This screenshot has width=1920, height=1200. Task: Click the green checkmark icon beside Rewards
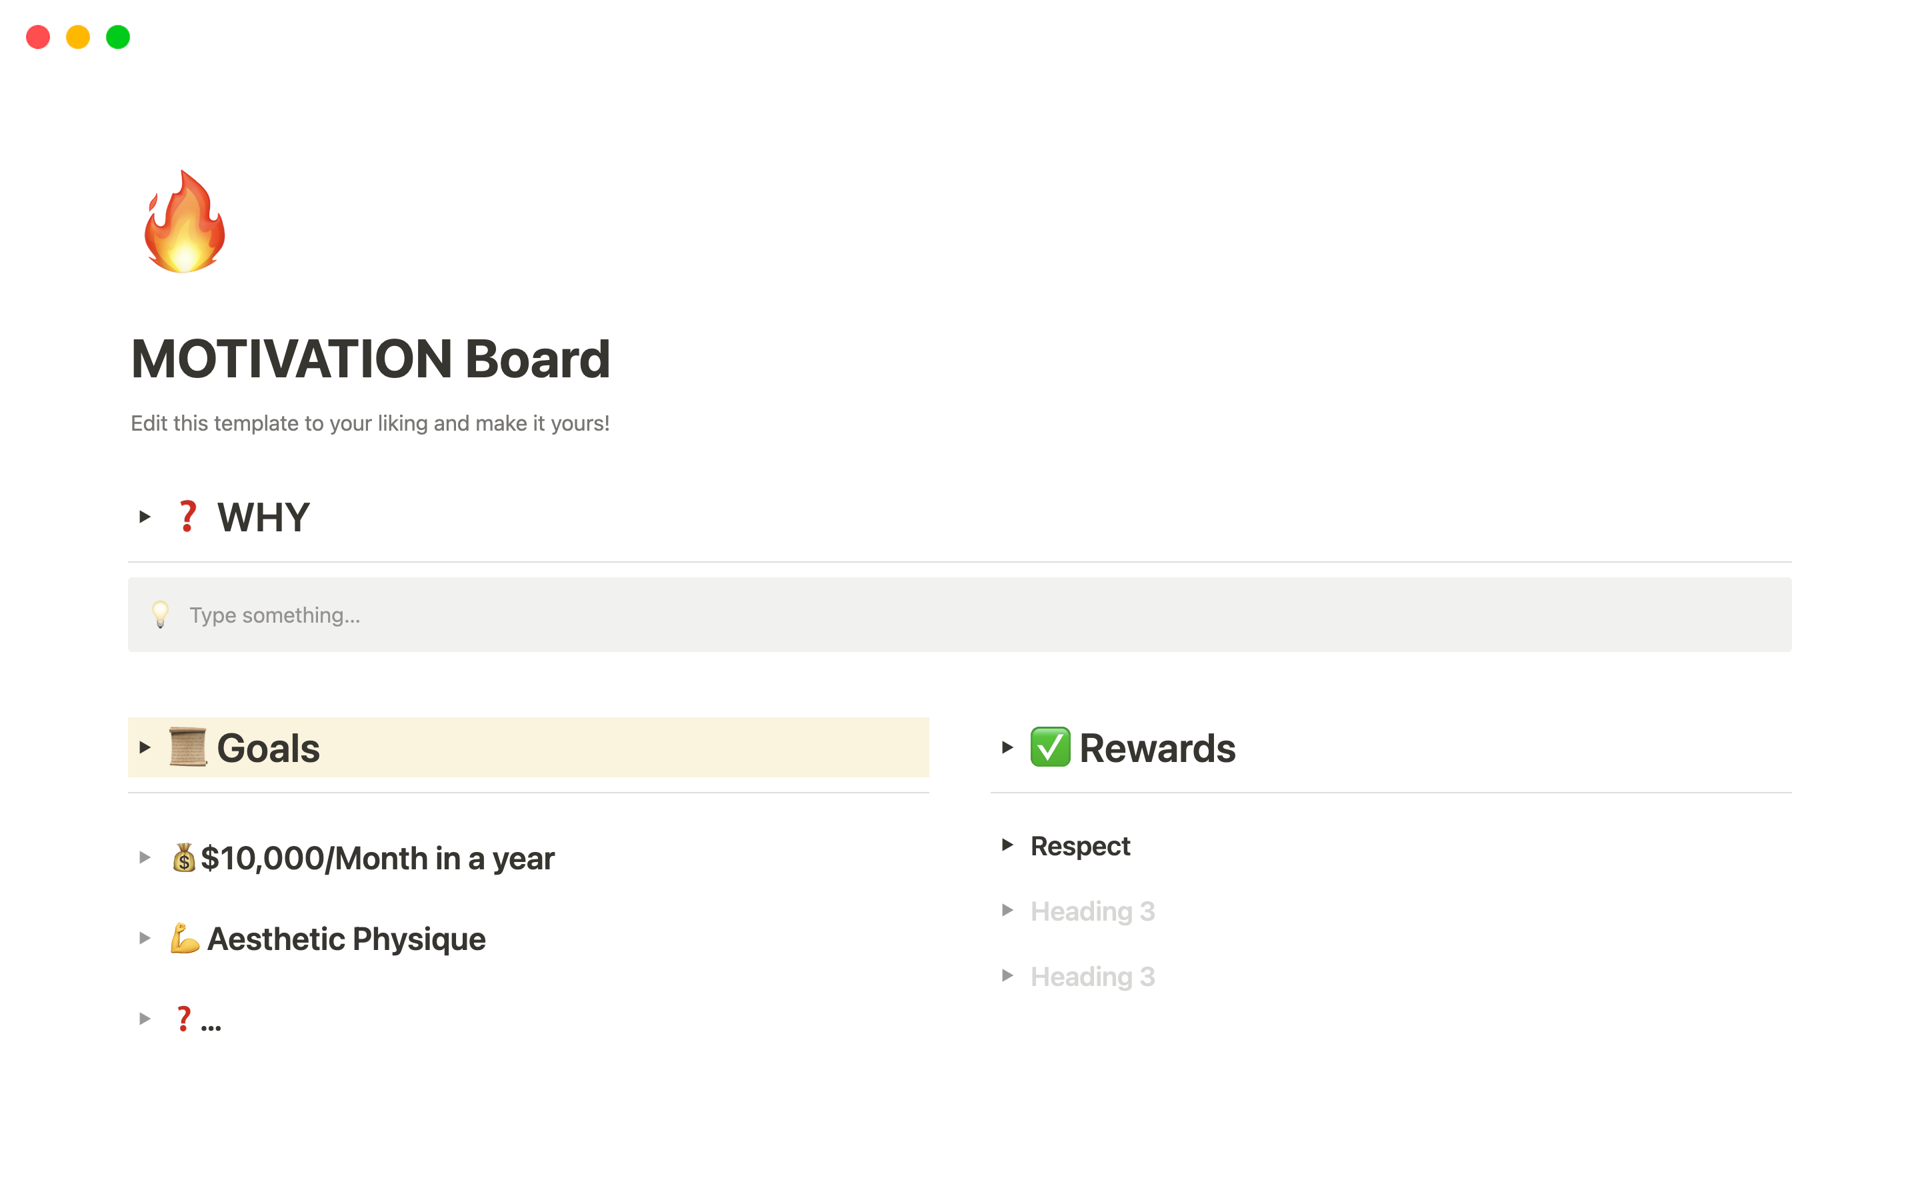click(1049, 747)
